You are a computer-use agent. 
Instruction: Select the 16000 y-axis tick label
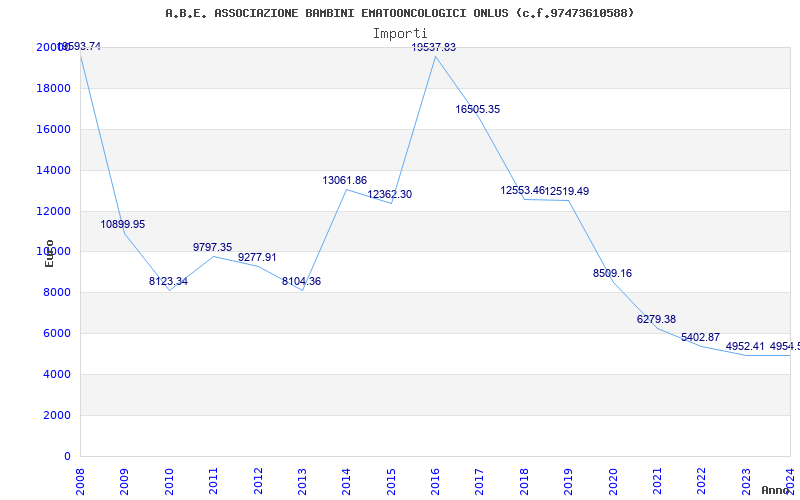pos(53,129)
